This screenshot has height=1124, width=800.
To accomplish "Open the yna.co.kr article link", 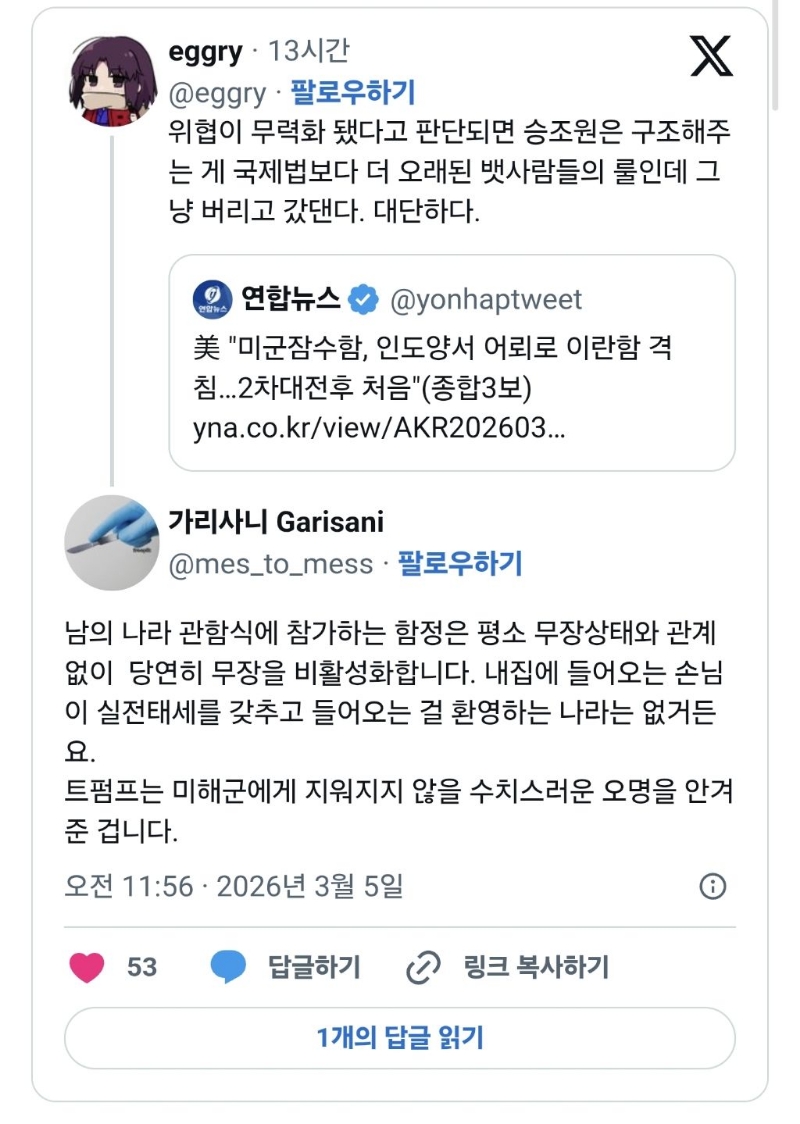I will [379, 428].
